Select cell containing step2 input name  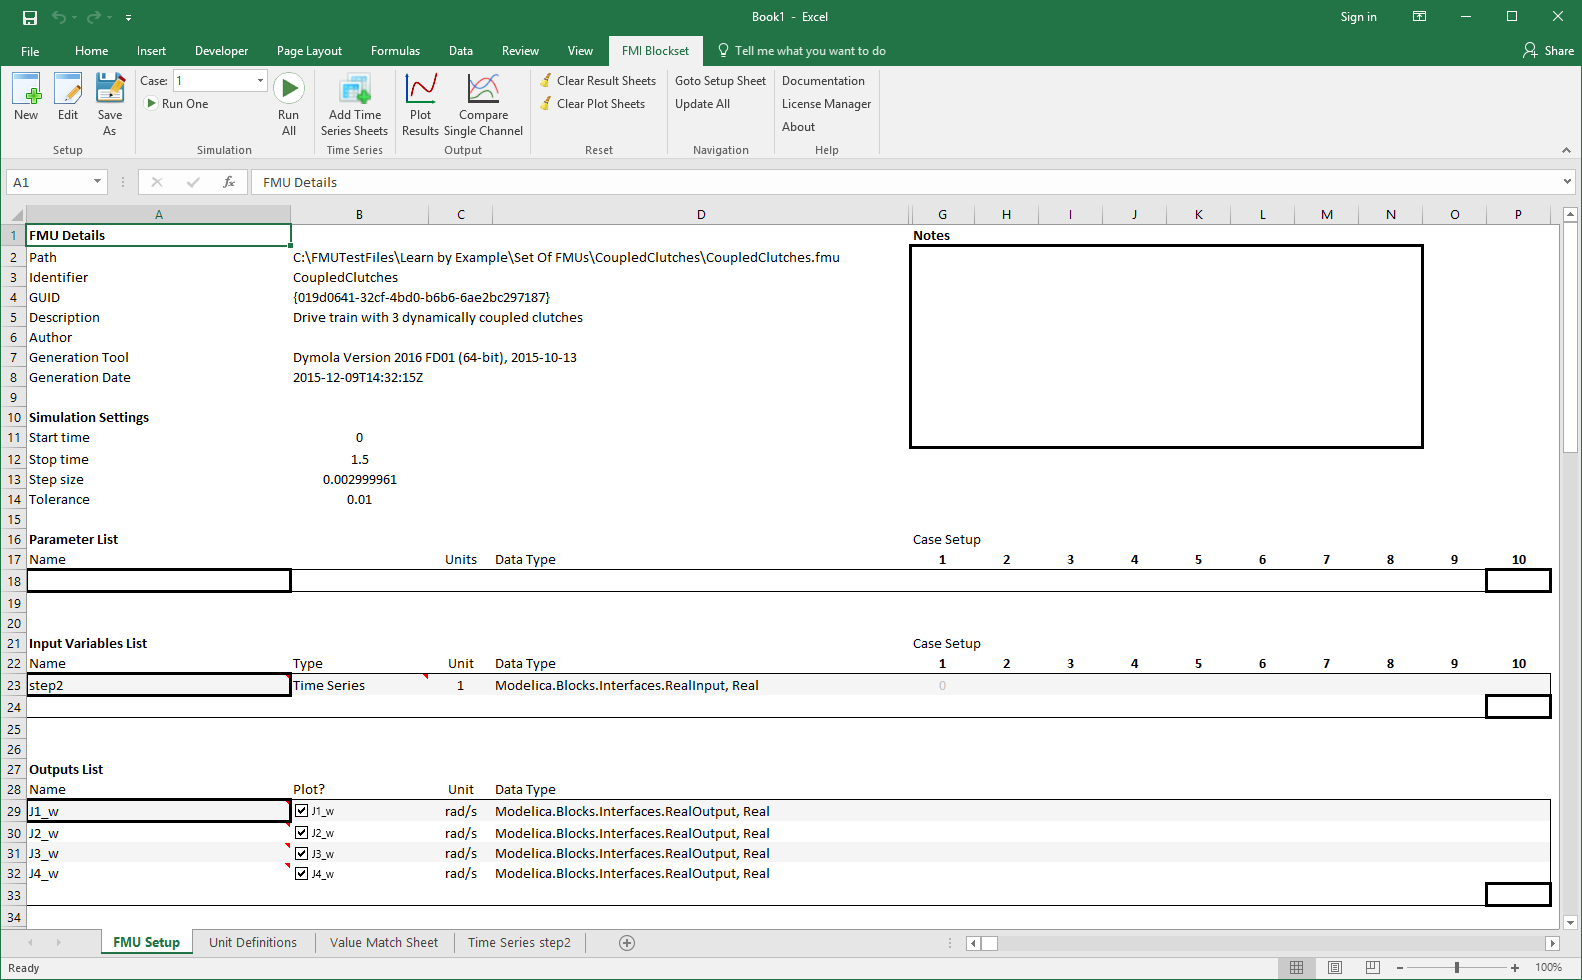(158, 685)
